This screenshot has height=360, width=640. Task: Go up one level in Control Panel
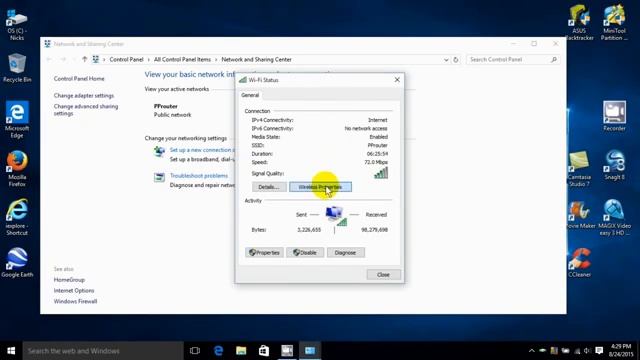pyautogui.click(x=84, y=60)
